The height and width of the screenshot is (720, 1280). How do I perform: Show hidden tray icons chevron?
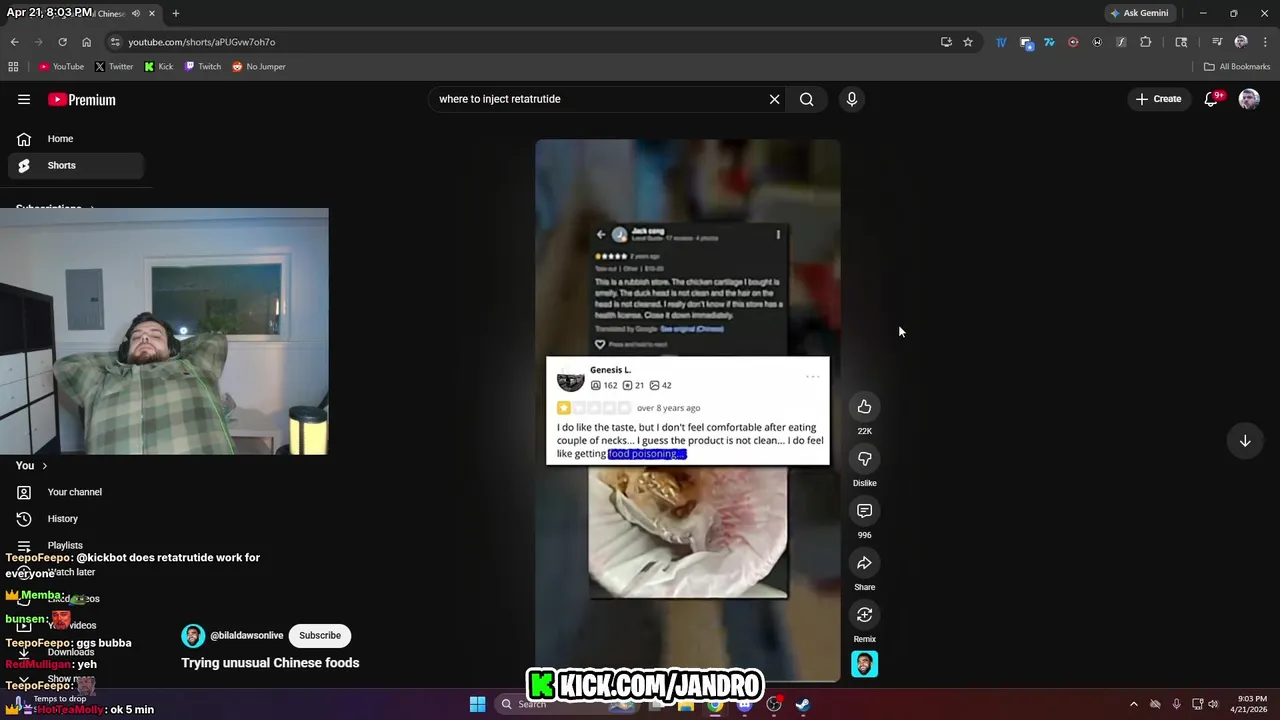point(1133,704)
